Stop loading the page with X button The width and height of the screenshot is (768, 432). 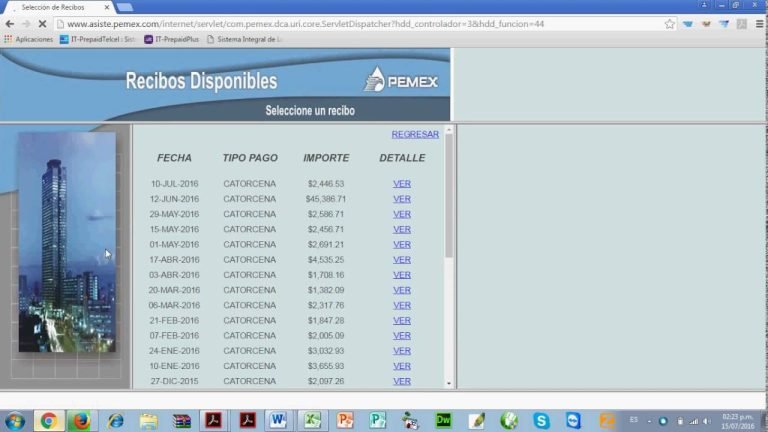coord(42,24)
